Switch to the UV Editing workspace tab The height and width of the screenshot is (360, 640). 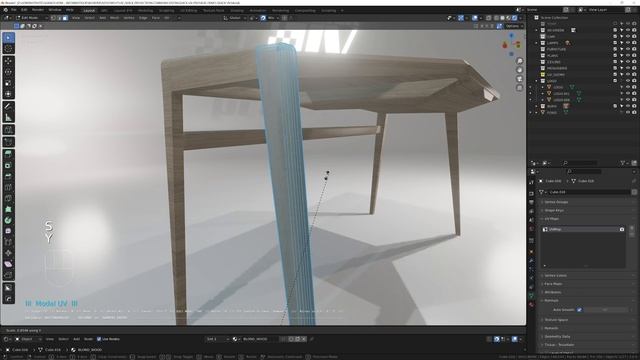pos(189,11)
